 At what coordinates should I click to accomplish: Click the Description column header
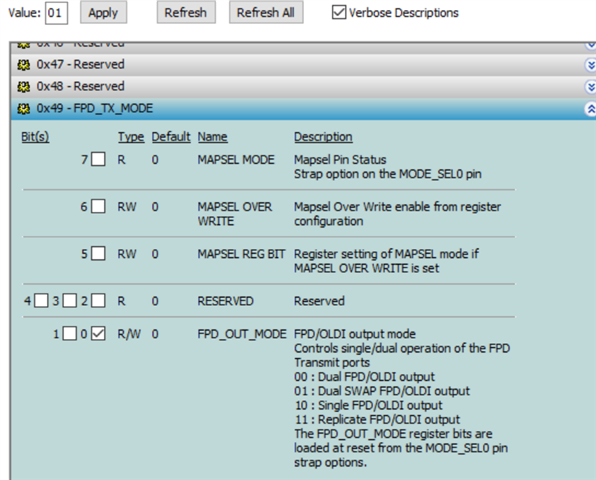[323, 137]
